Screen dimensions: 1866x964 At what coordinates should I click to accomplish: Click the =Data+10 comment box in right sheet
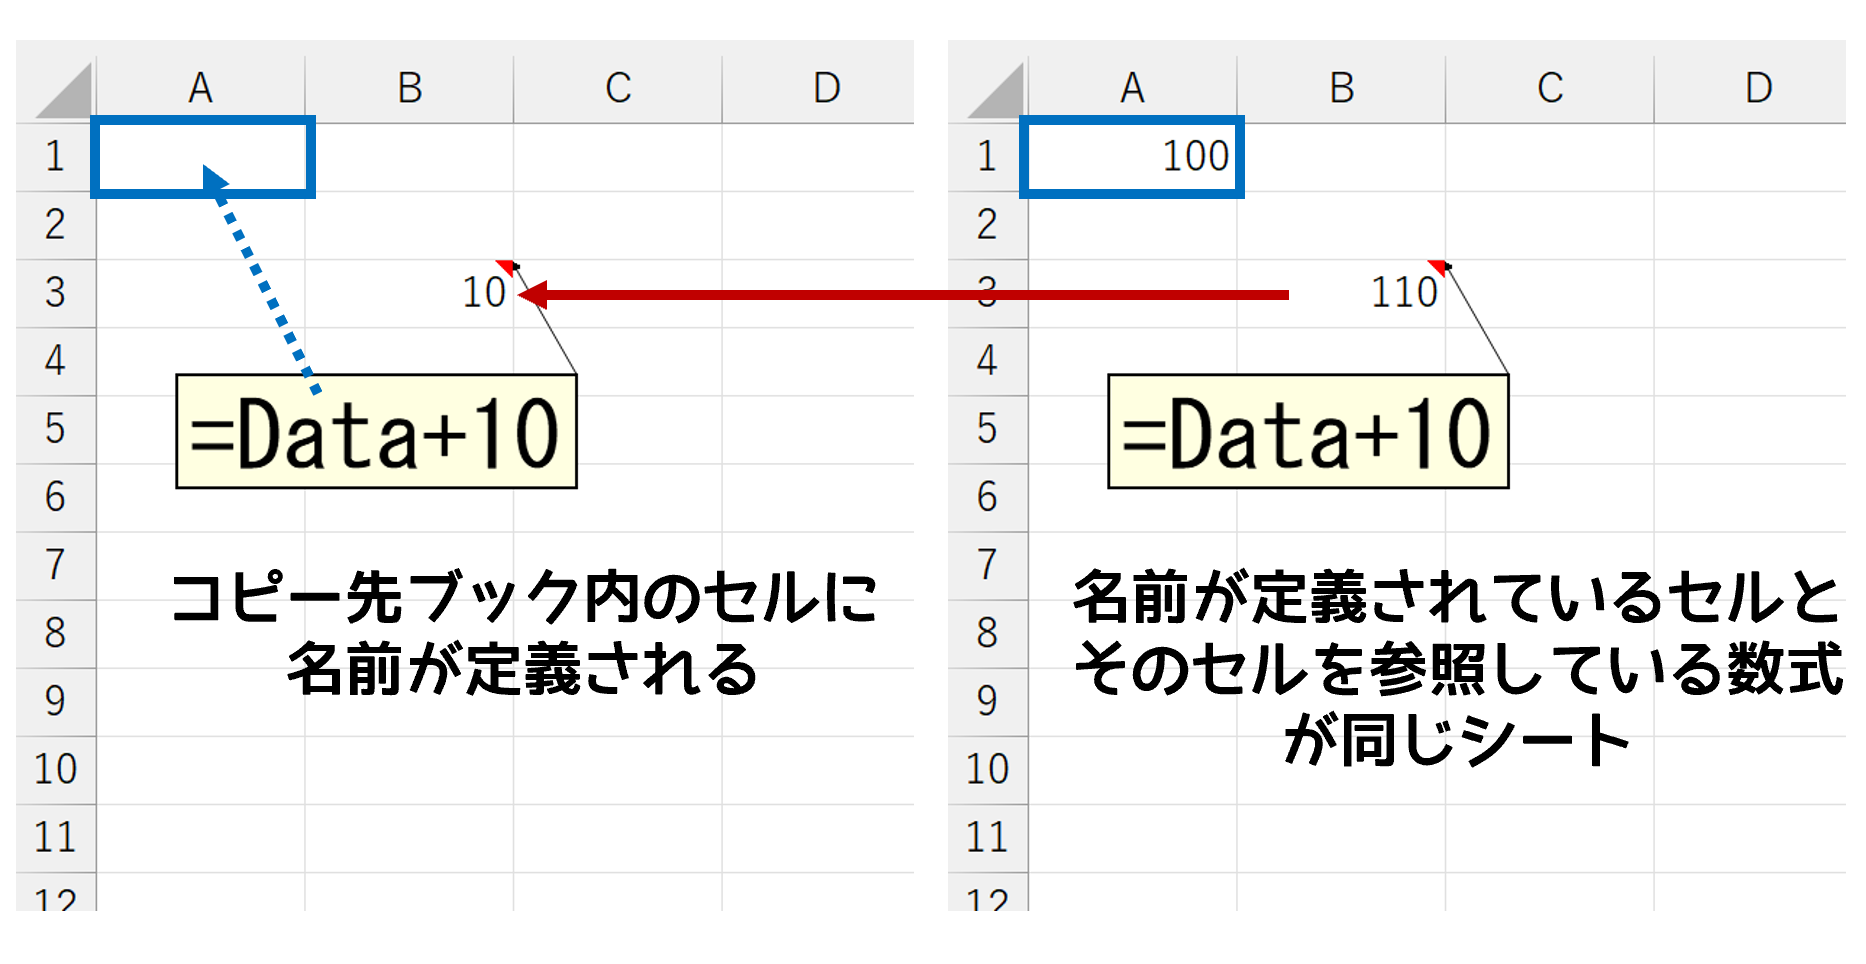pyautogui.click(x=1308, y=432)
